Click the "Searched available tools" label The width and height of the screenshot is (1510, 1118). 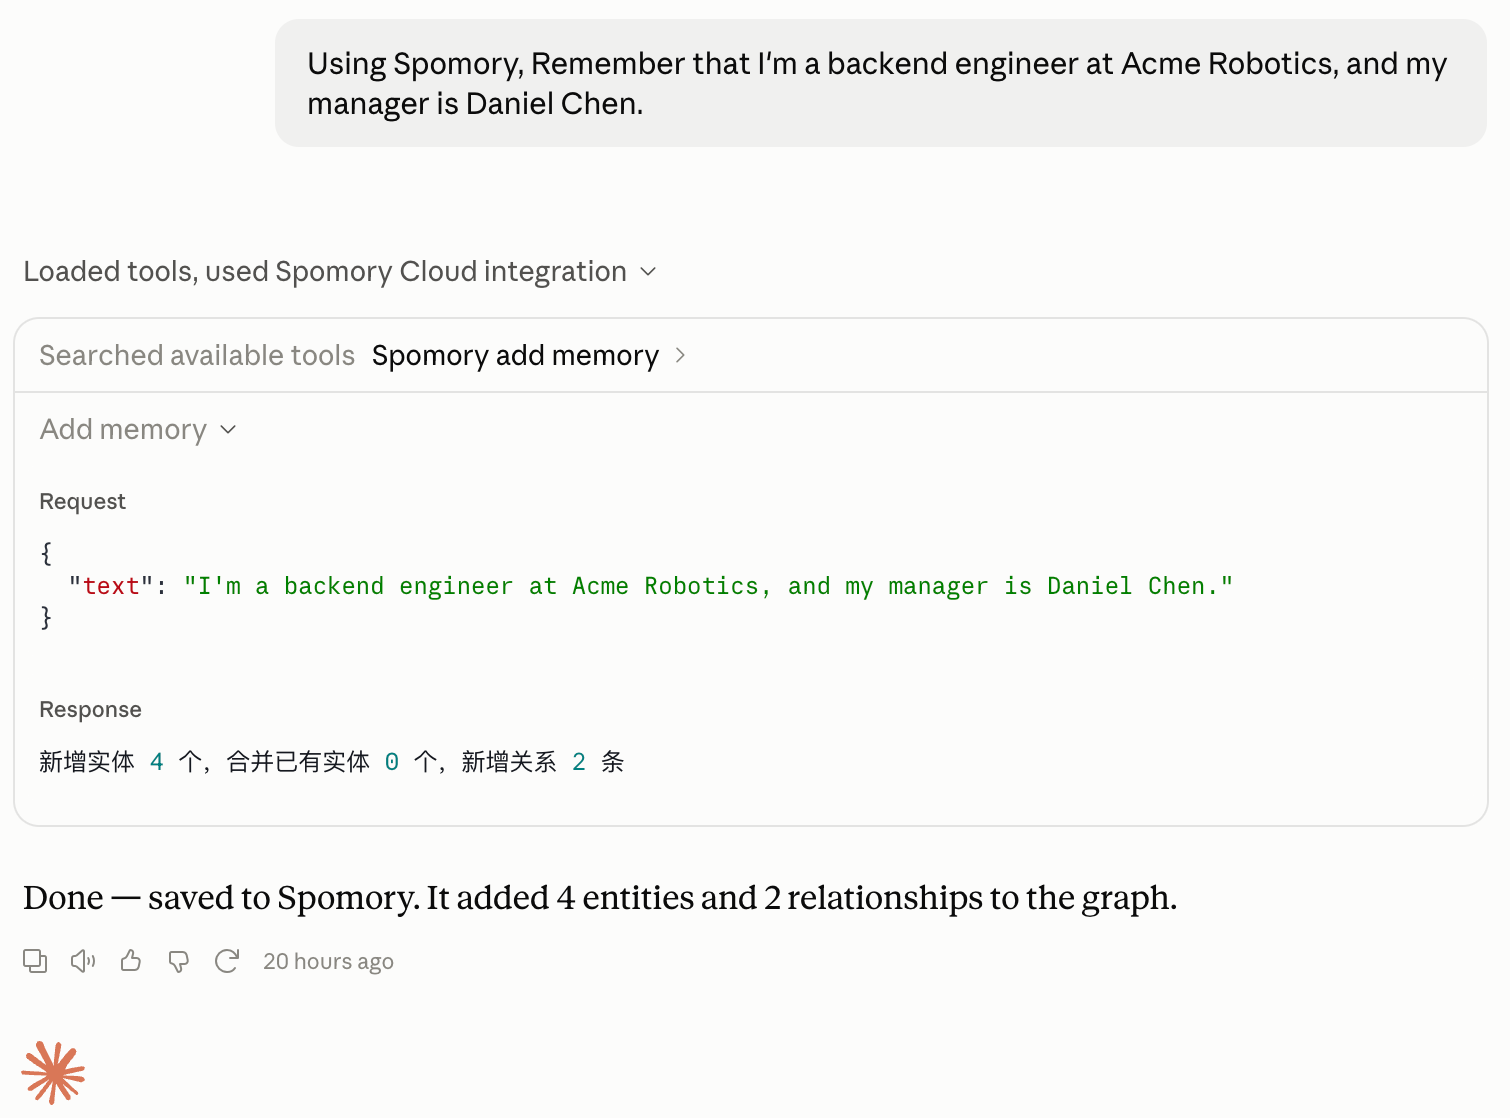(197, 355)
